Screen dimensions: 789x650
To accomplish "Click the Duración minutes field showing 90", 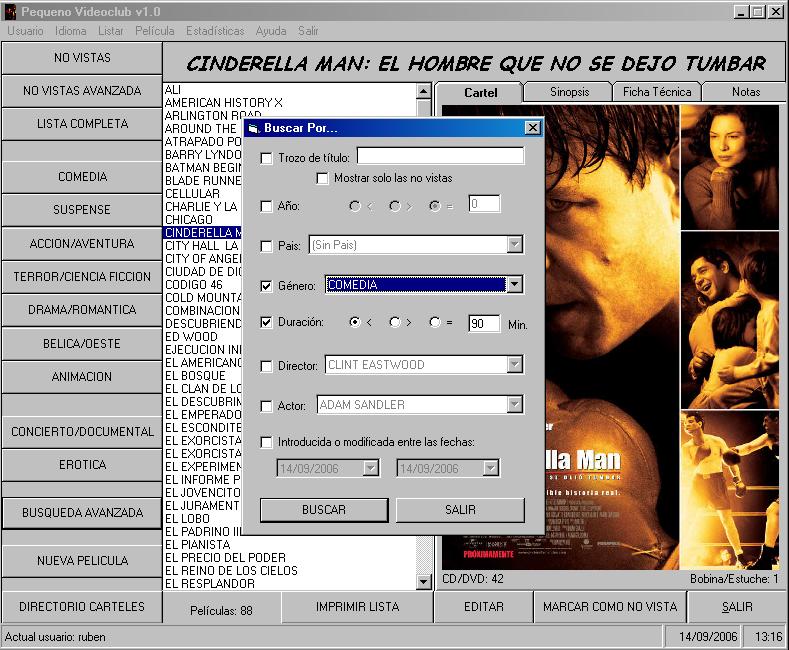I will 484,323.
